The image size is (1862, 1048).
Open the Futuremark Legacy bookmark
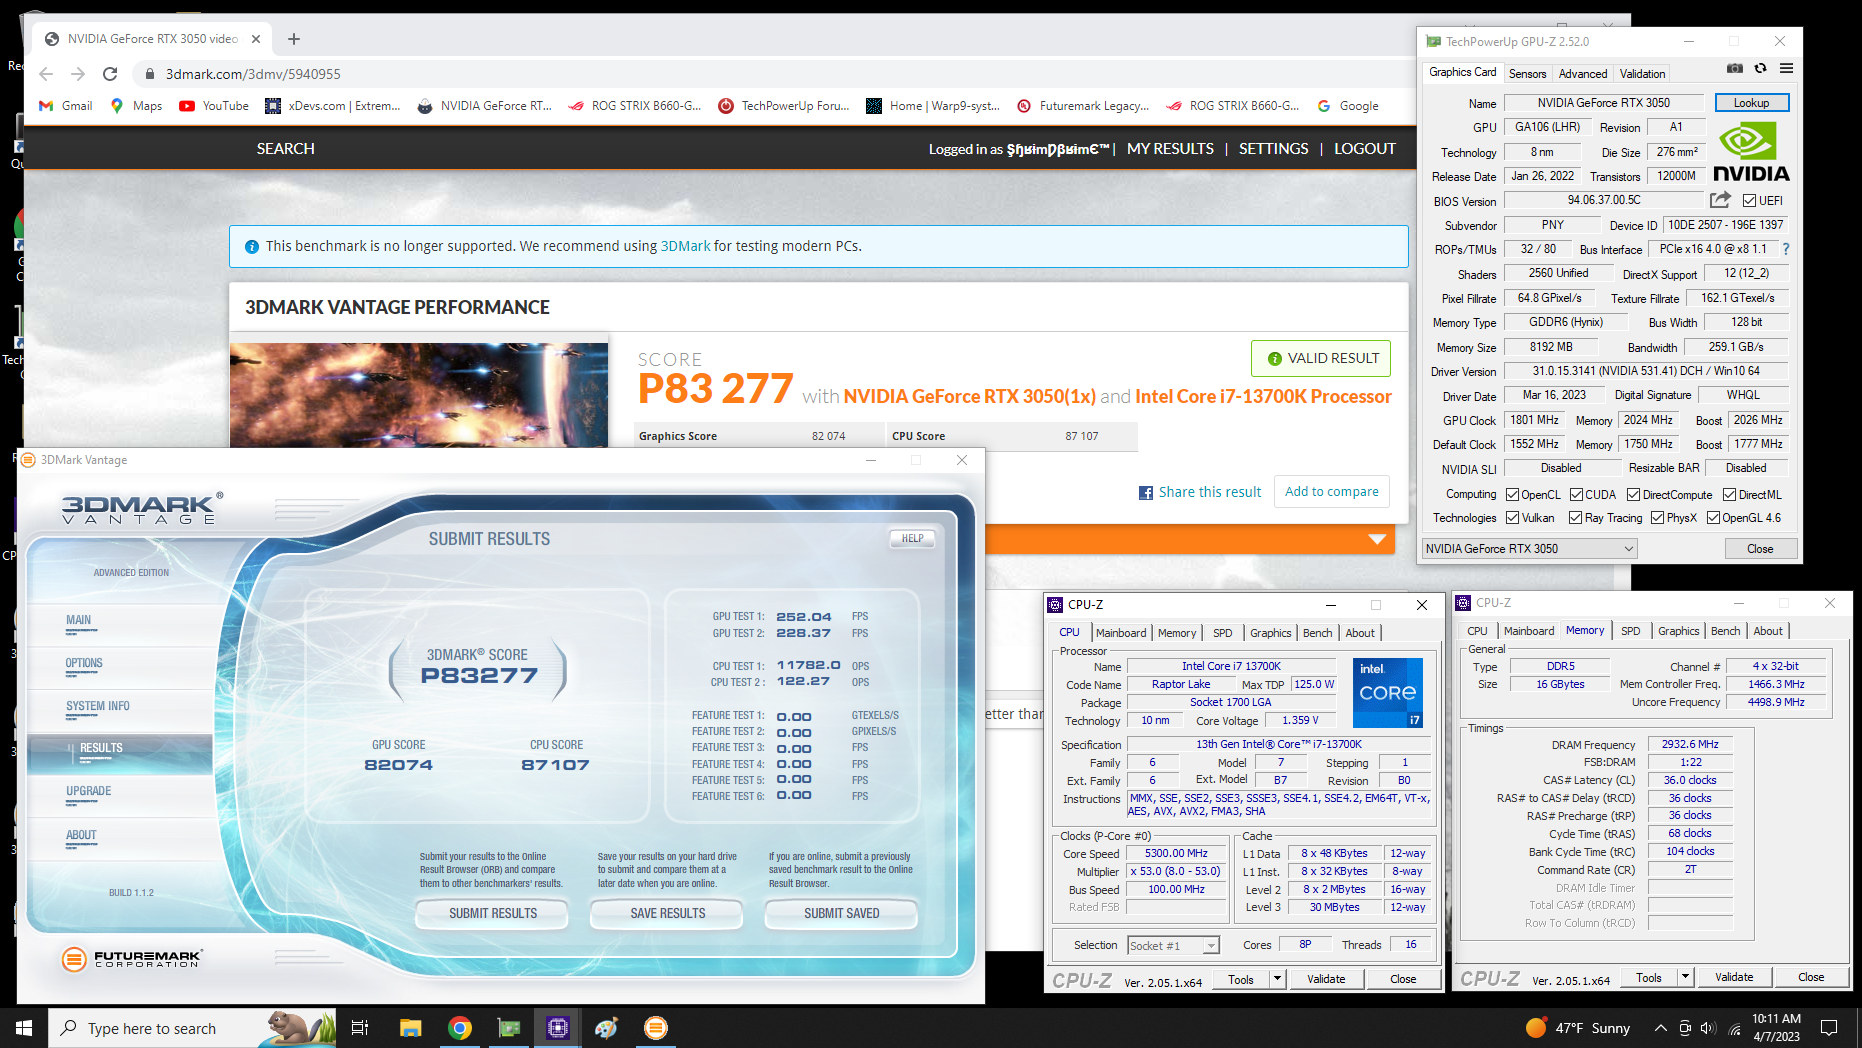[1083, 106]
